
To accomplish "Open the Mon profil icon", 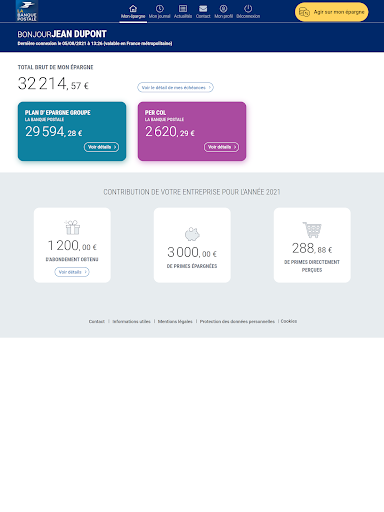I will coord(223,9).
